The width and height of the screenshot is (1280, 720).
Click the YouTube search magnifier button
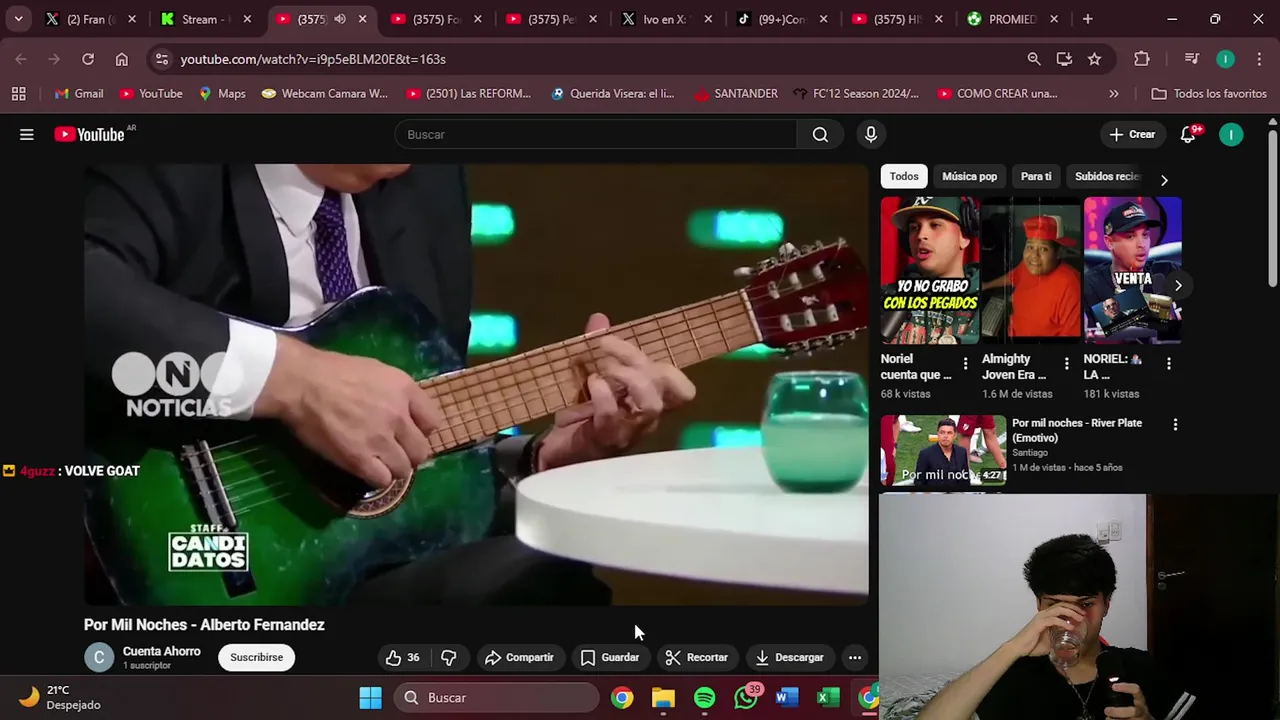point(820,134)
